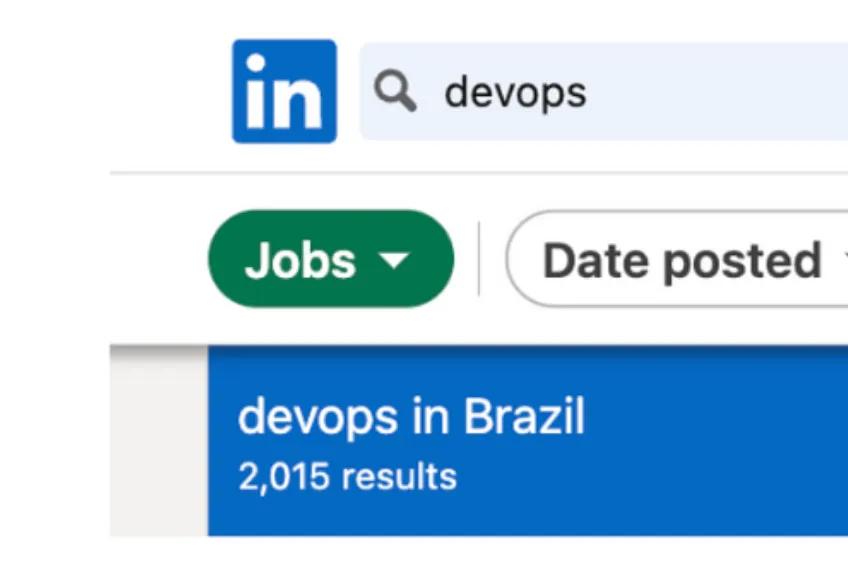Click the "Jobs" label on the green pill
Viewport: 848px width, 576px height.
click(x=300, y=260)
